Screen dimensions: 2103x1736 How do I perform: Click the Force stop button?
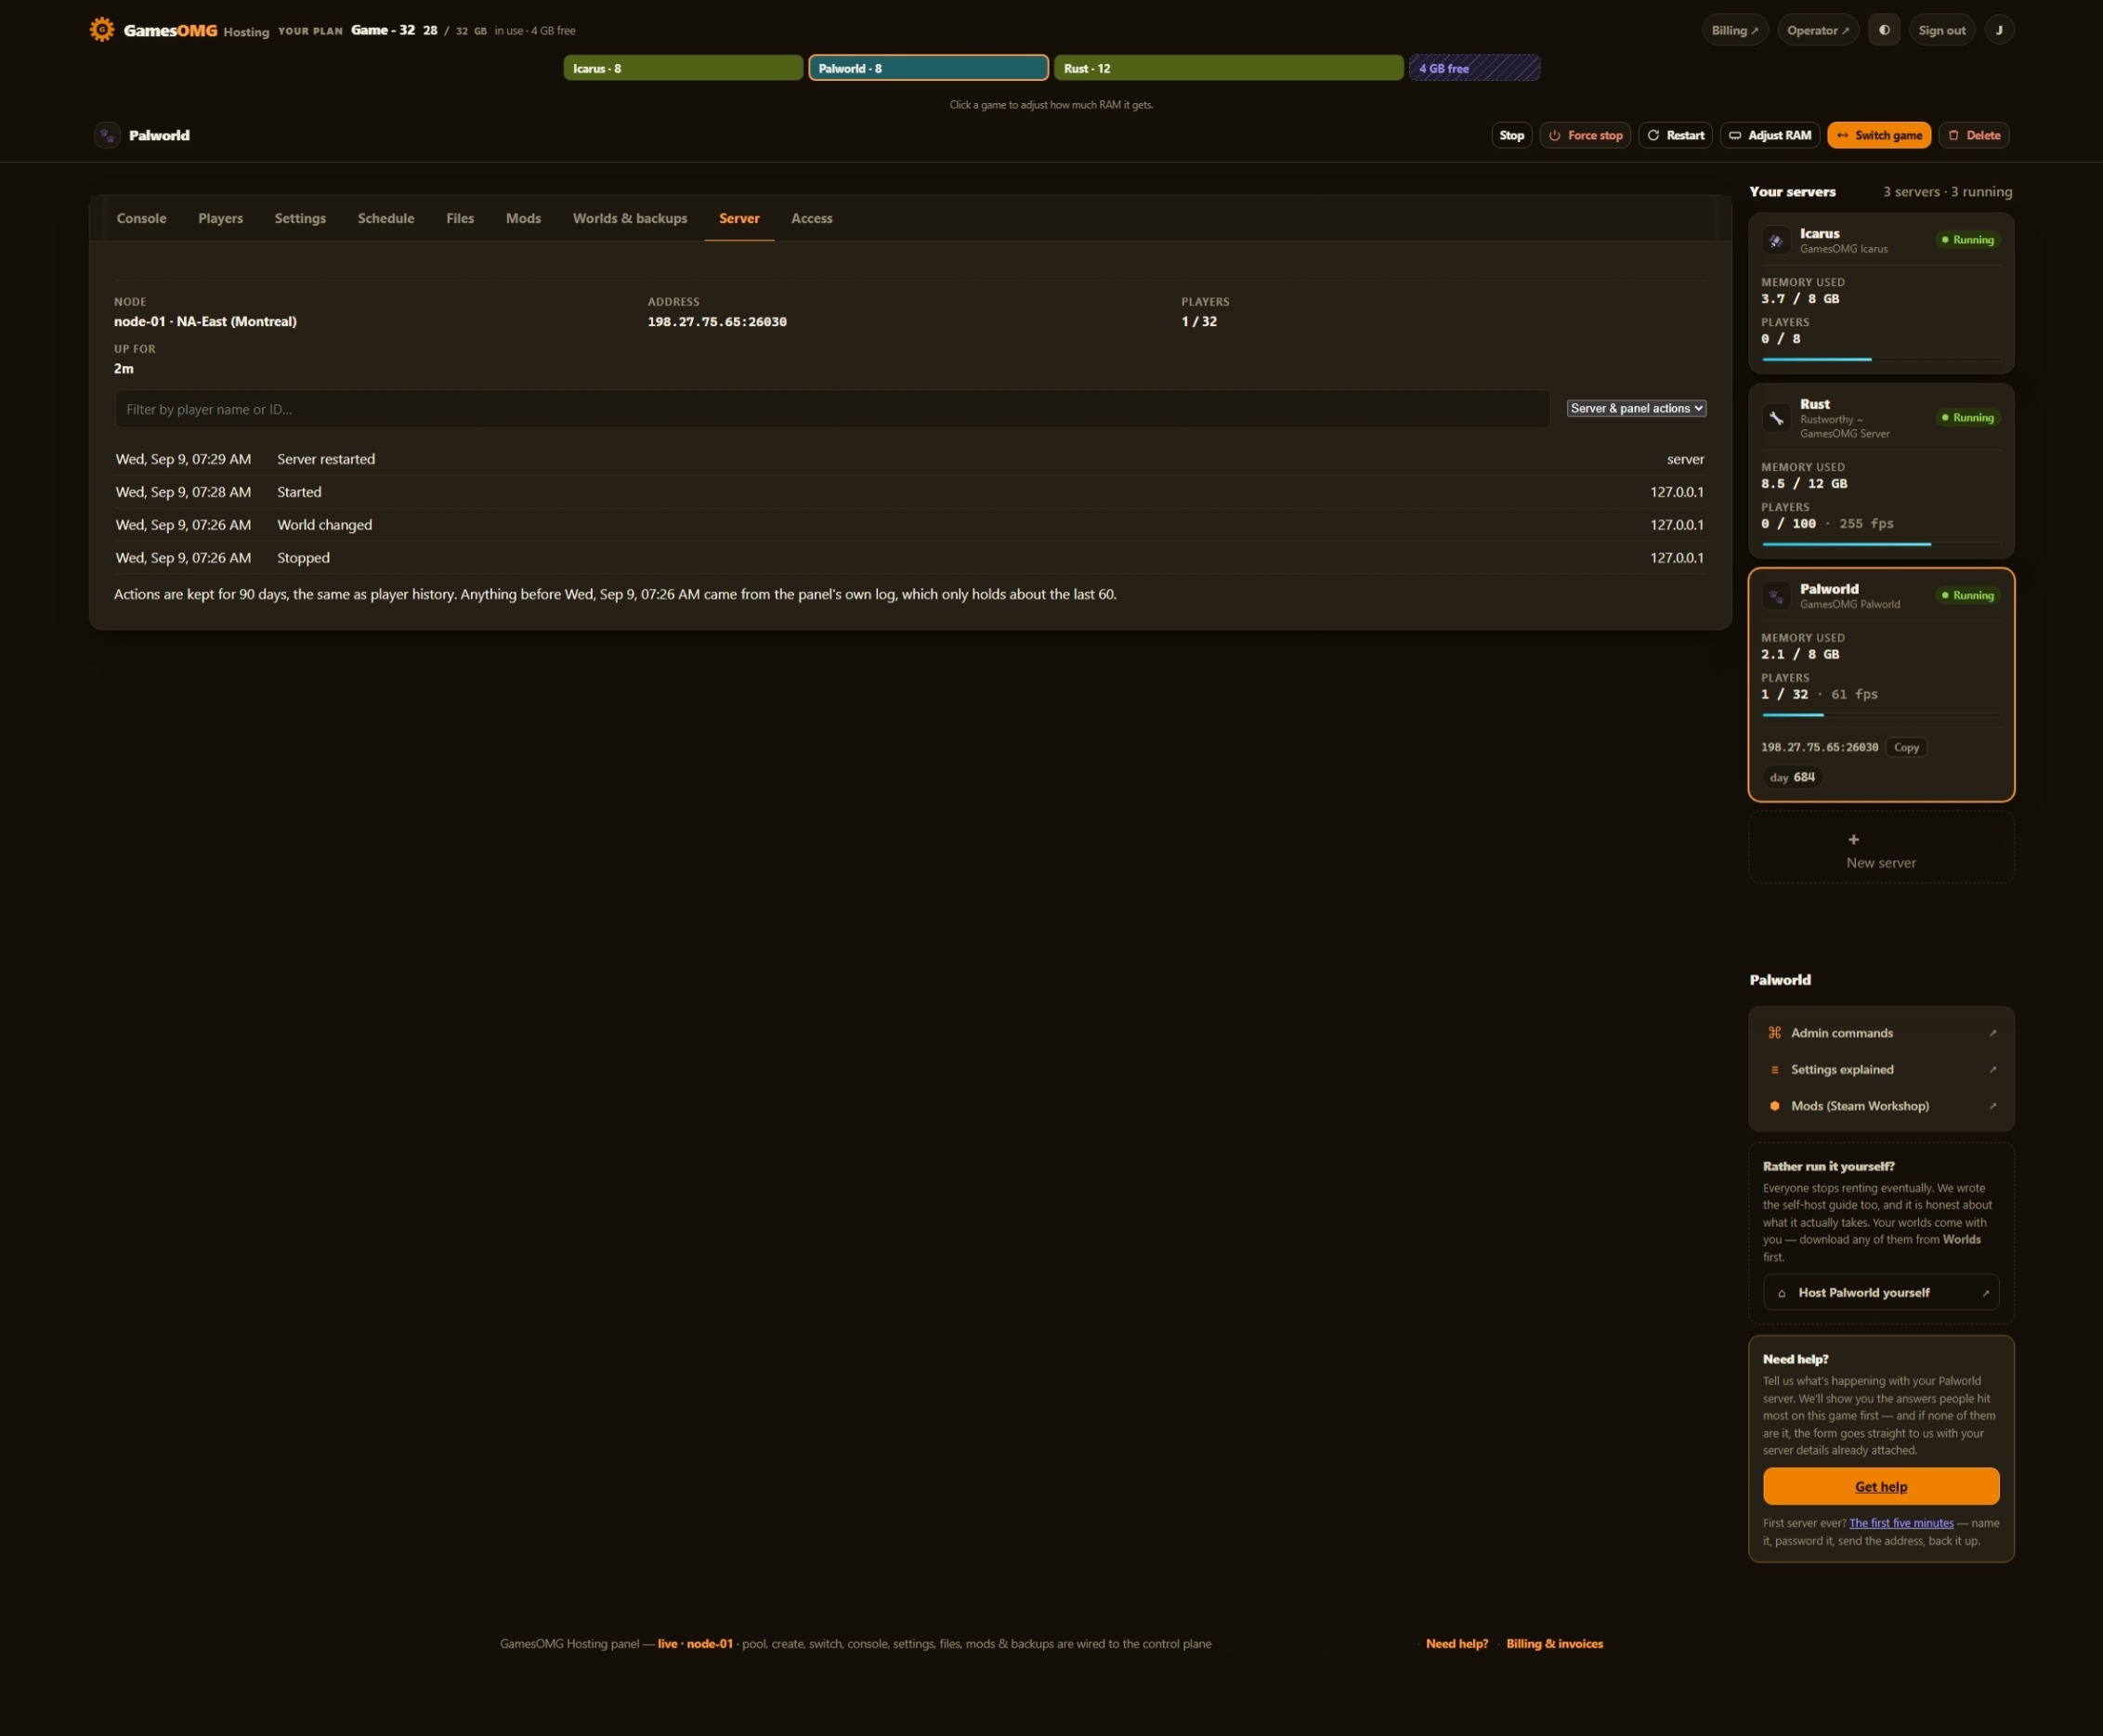[1585, 135]
